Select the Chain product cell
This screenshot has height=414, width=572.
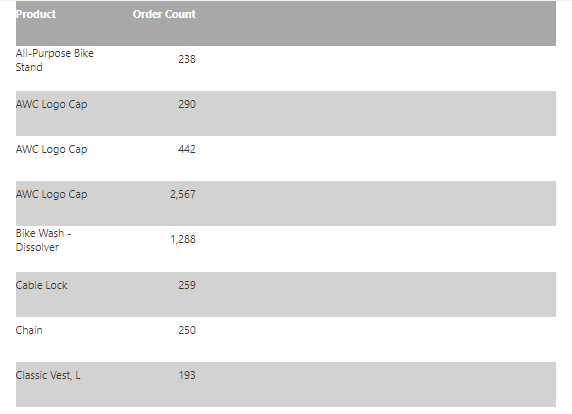point(29,330)
